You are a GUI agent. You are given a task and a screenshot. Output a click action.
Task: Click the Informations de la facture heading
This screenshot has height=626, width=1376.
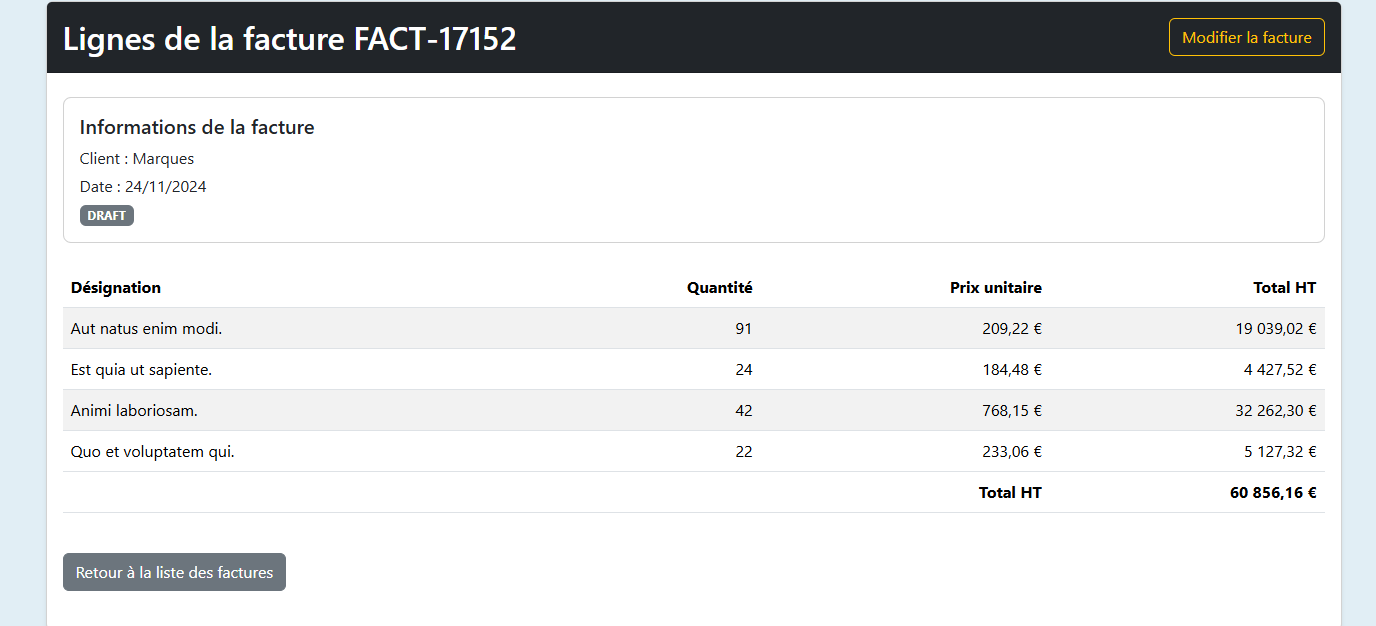197,127
